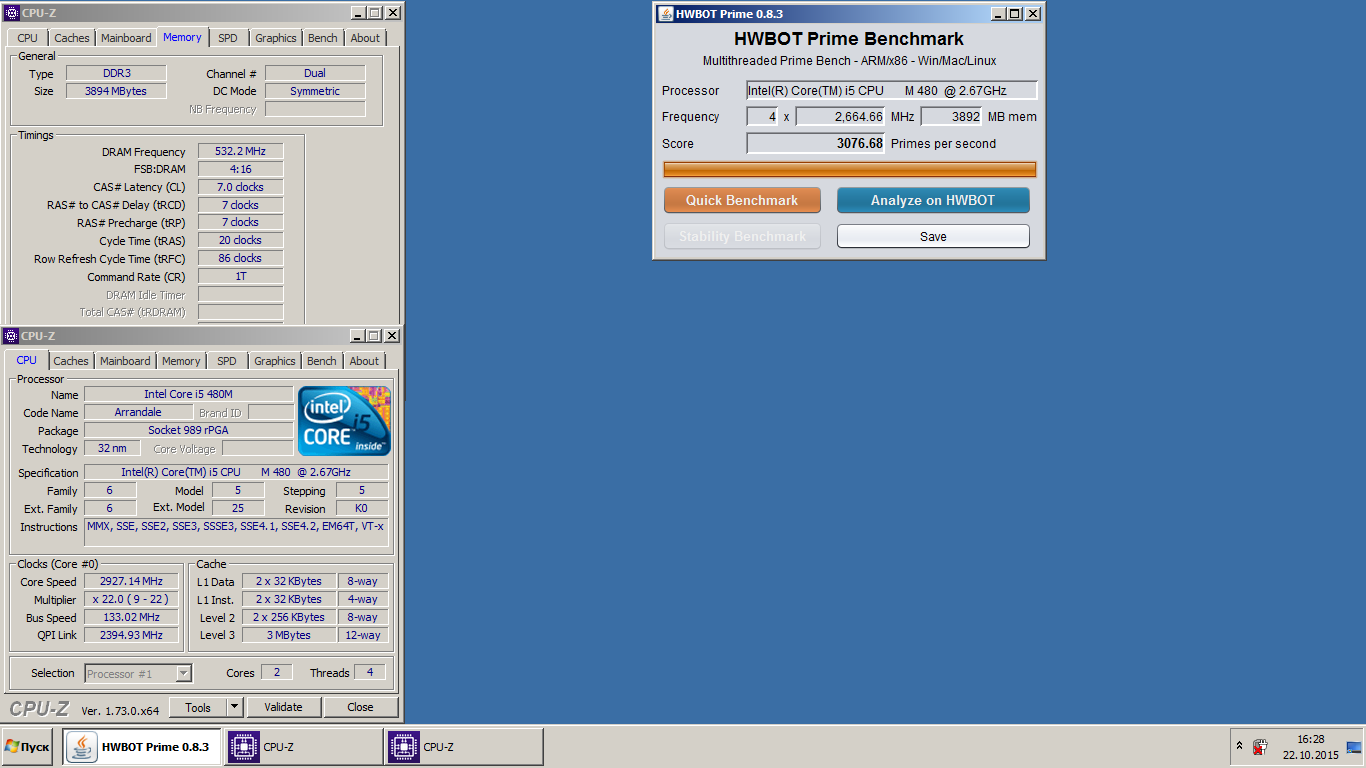Click tRFC value 86 clocks

coord(240,258)
